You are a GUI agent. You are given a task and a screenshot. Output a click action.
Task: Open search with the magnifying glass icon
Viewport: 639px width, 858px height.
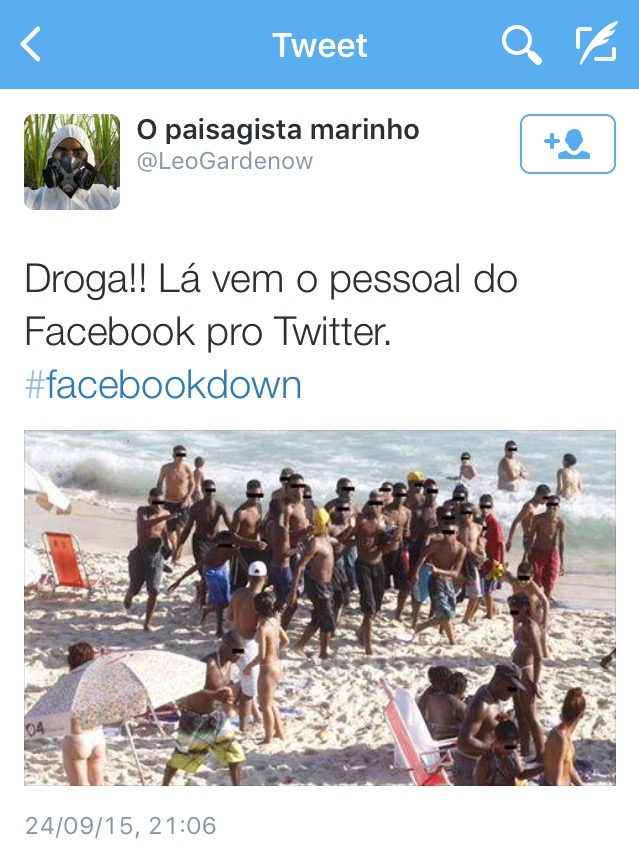[x=521, y=45]
